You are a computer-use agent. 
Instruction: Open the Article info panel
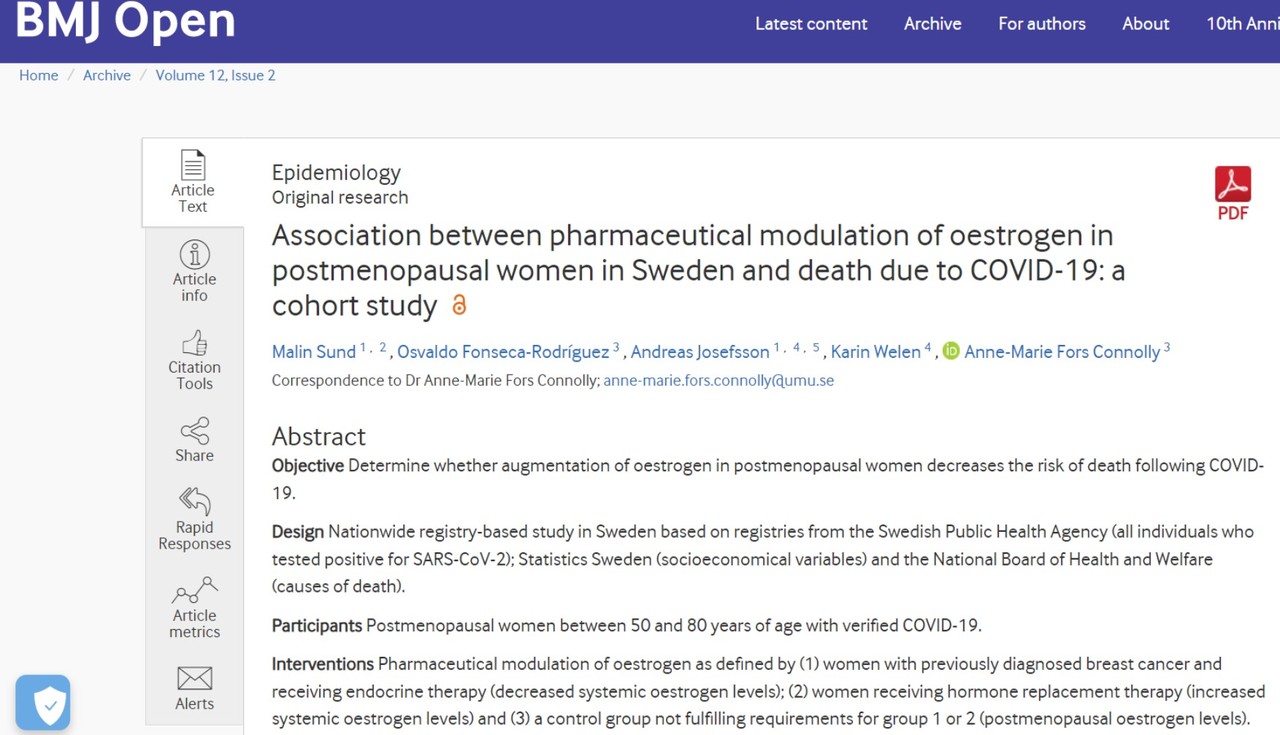(x=194, y=255)
